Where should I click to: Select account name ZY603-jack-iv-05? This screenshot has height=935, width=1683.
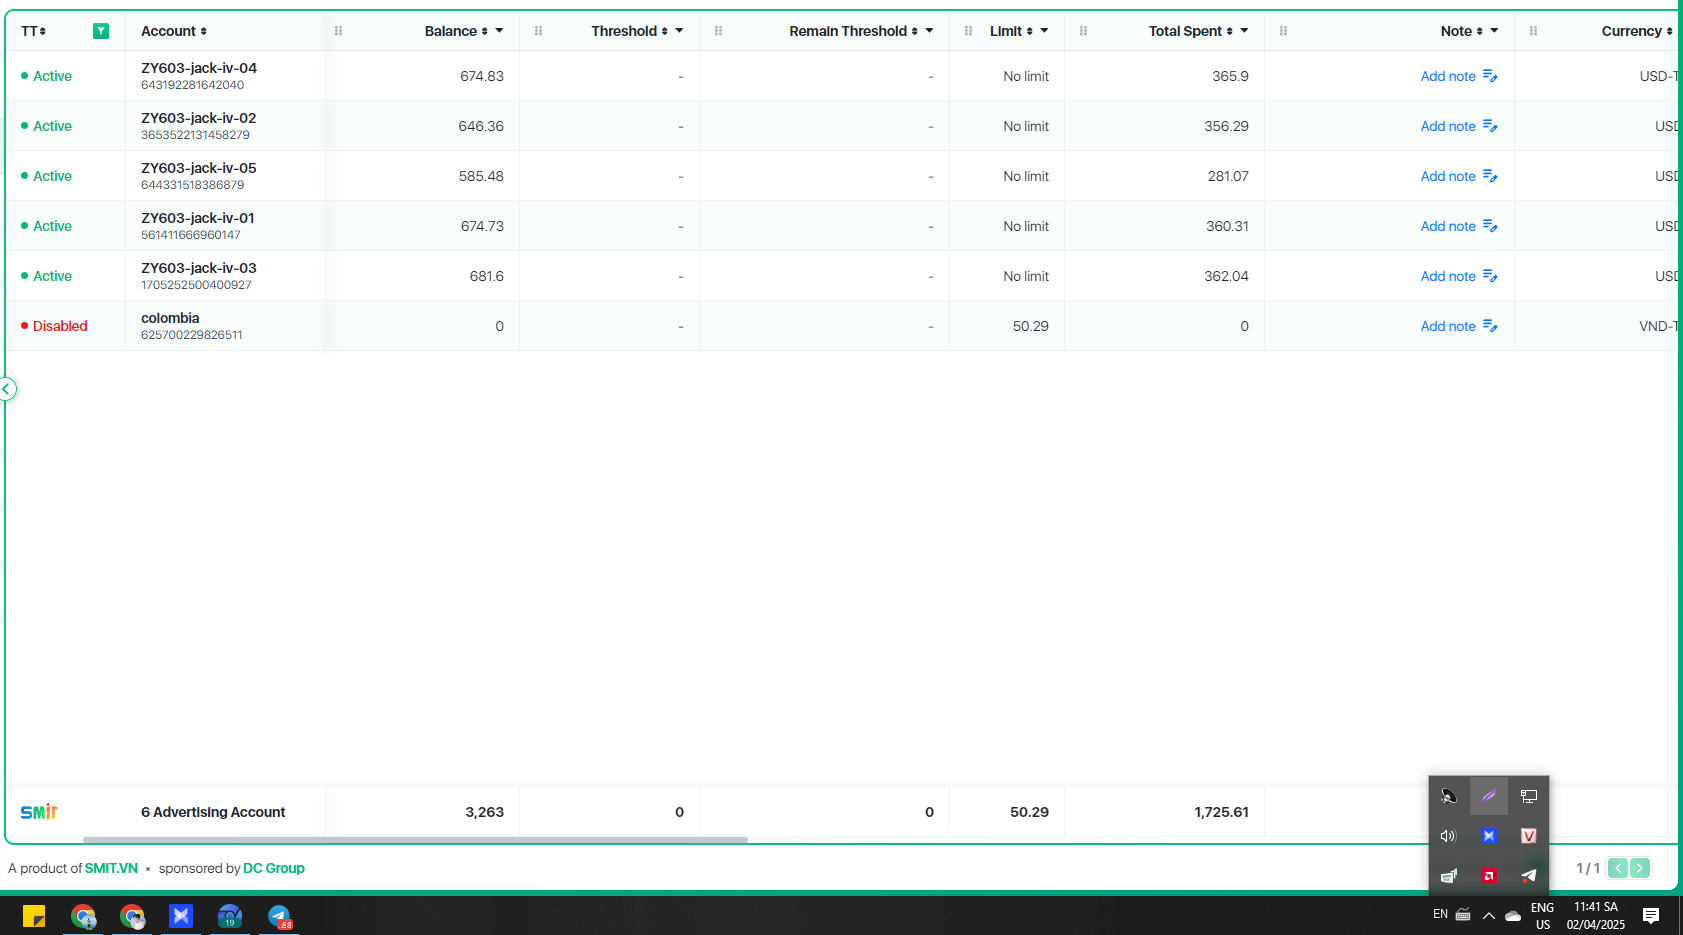coord(199,168)
